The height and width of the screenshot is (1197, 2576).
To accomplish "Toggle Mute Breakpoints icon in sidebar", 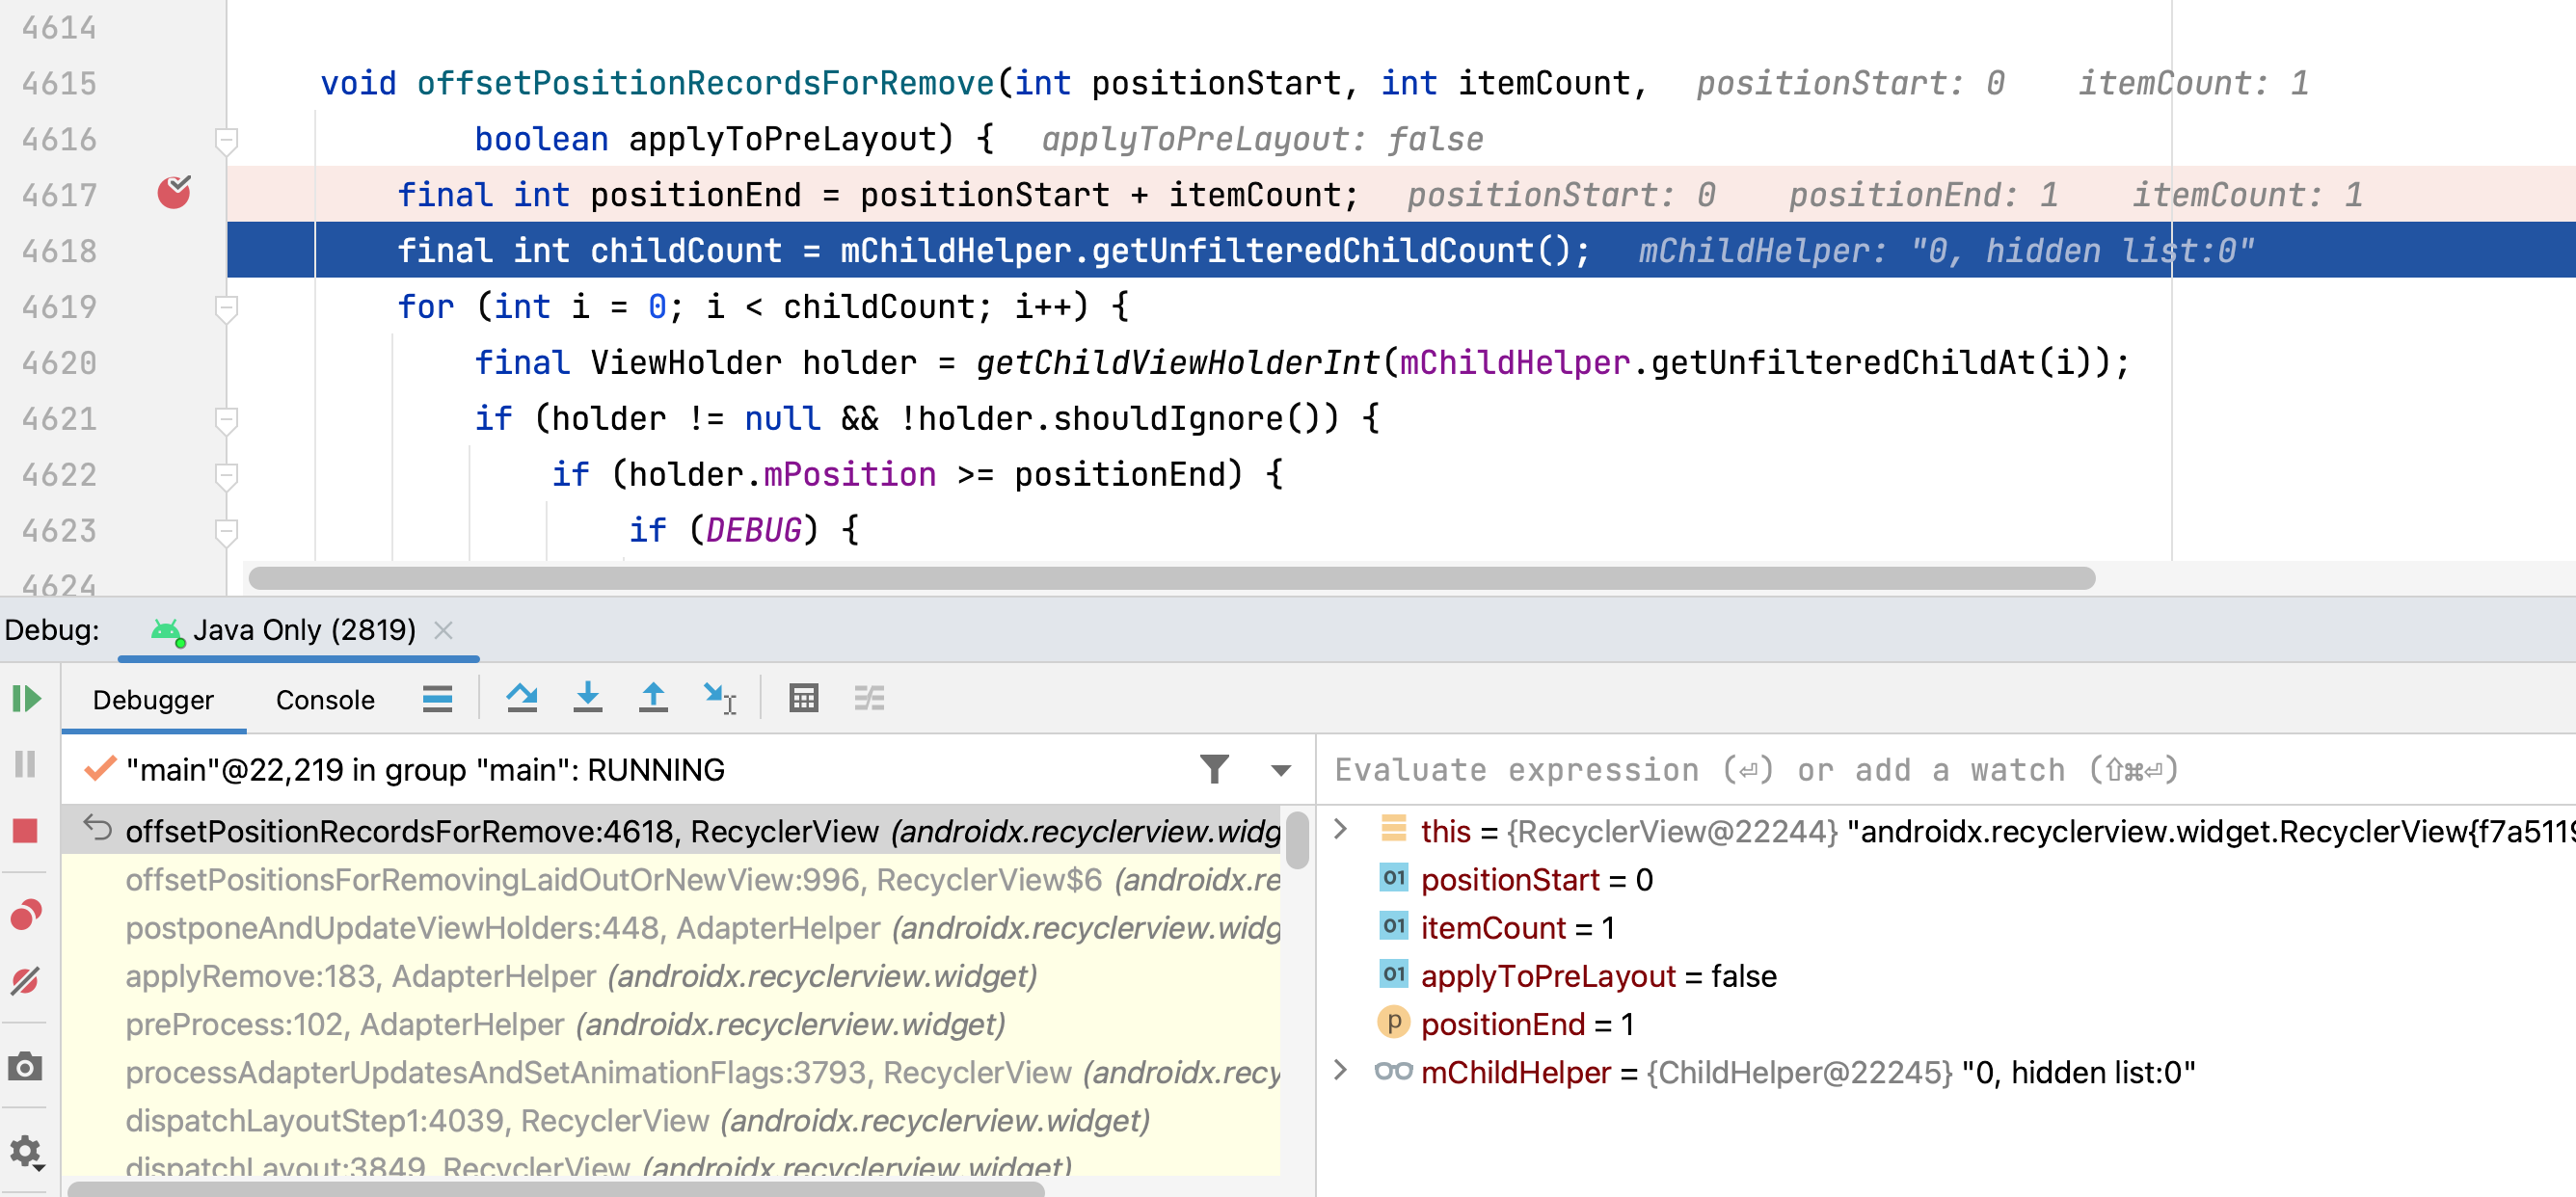I will click(26, 981).
